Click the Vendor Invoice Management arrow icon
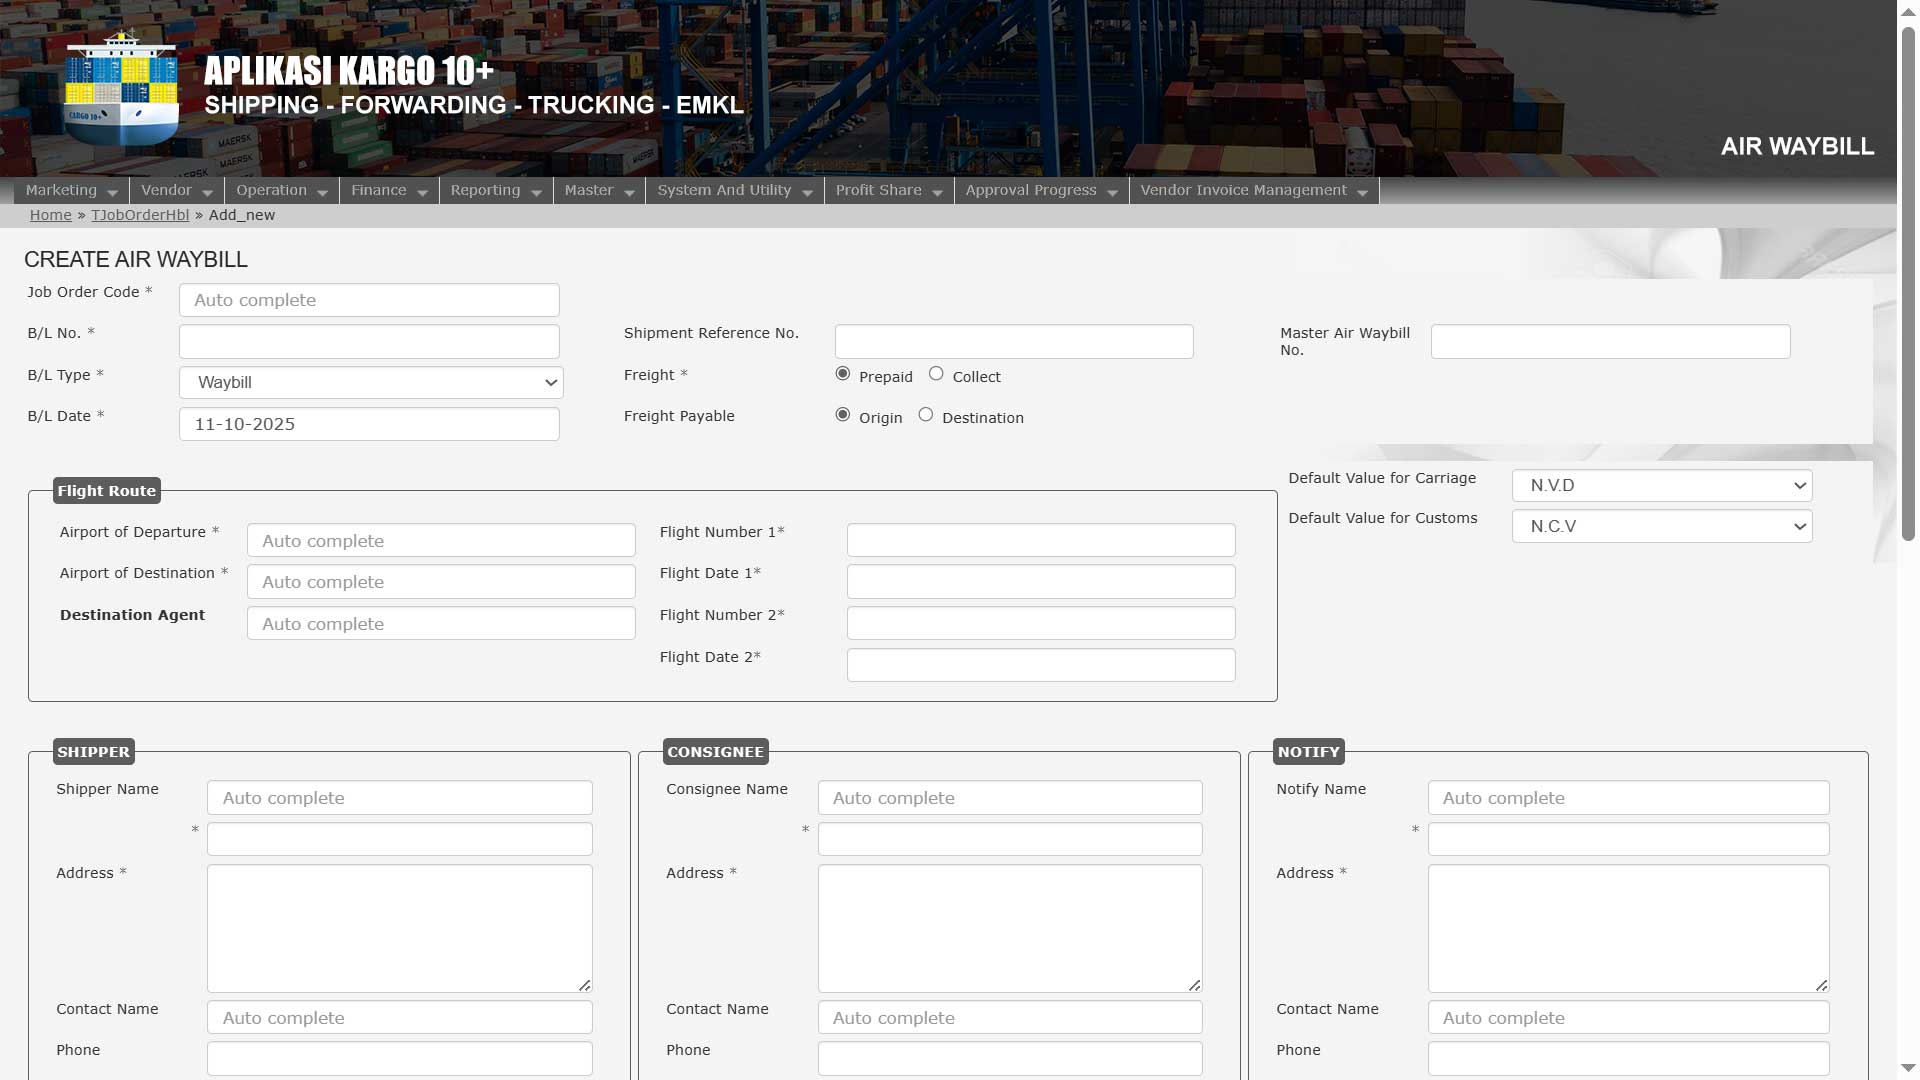The height and width of the screenshot is (1080, 1920). pos(1362,192)
